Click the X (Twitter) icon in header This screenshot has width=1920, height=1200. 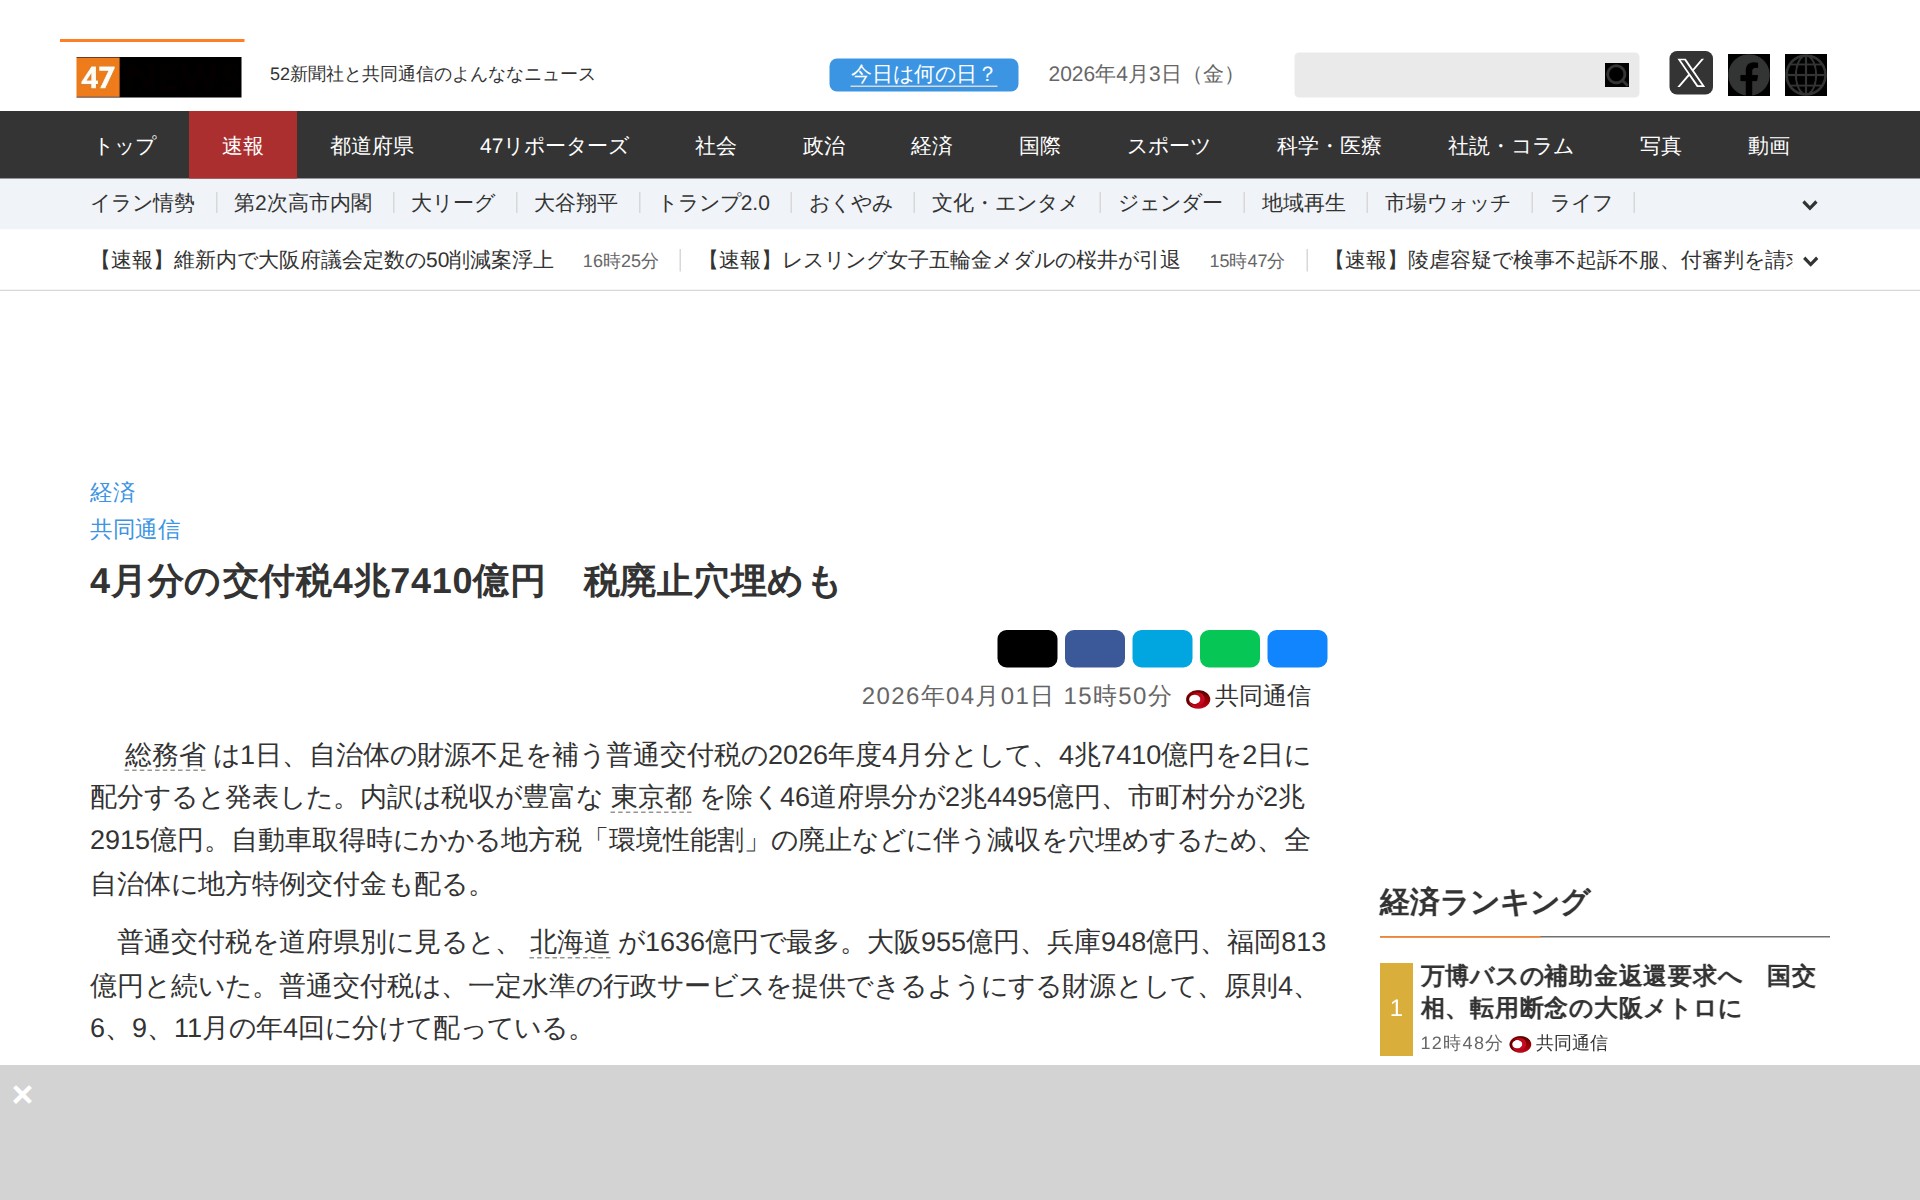click(x=1690, y=74)
